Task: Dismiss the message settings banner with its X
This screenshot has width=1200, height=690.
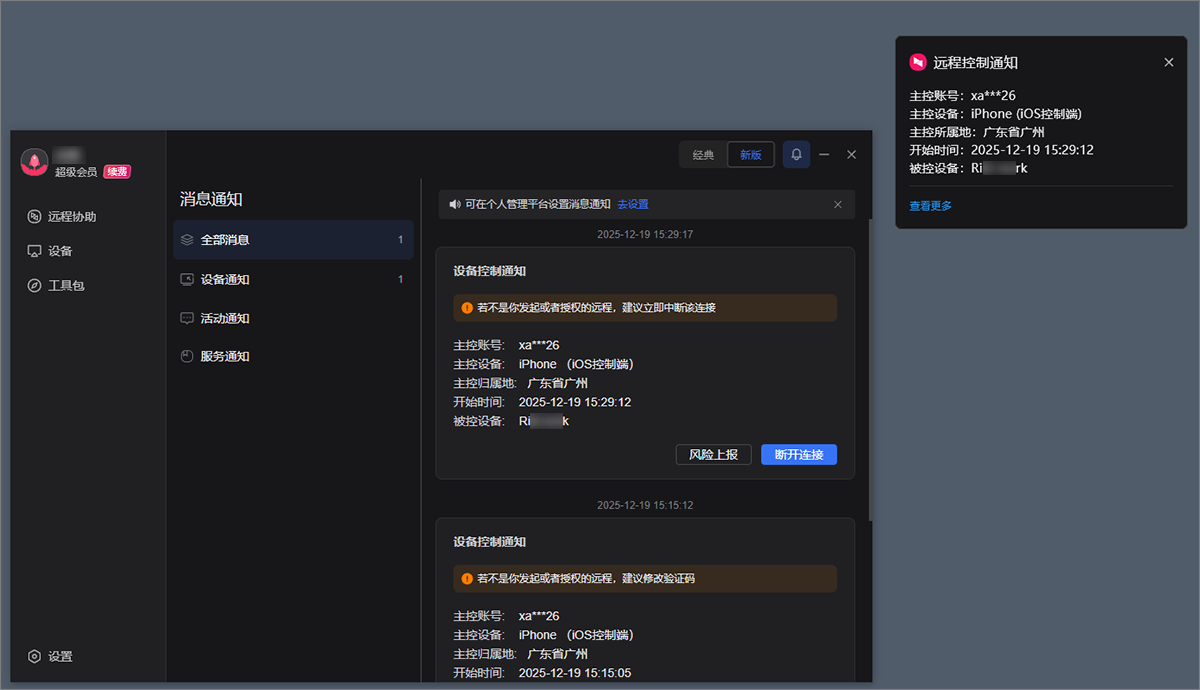Action: [x=838, y=204]
